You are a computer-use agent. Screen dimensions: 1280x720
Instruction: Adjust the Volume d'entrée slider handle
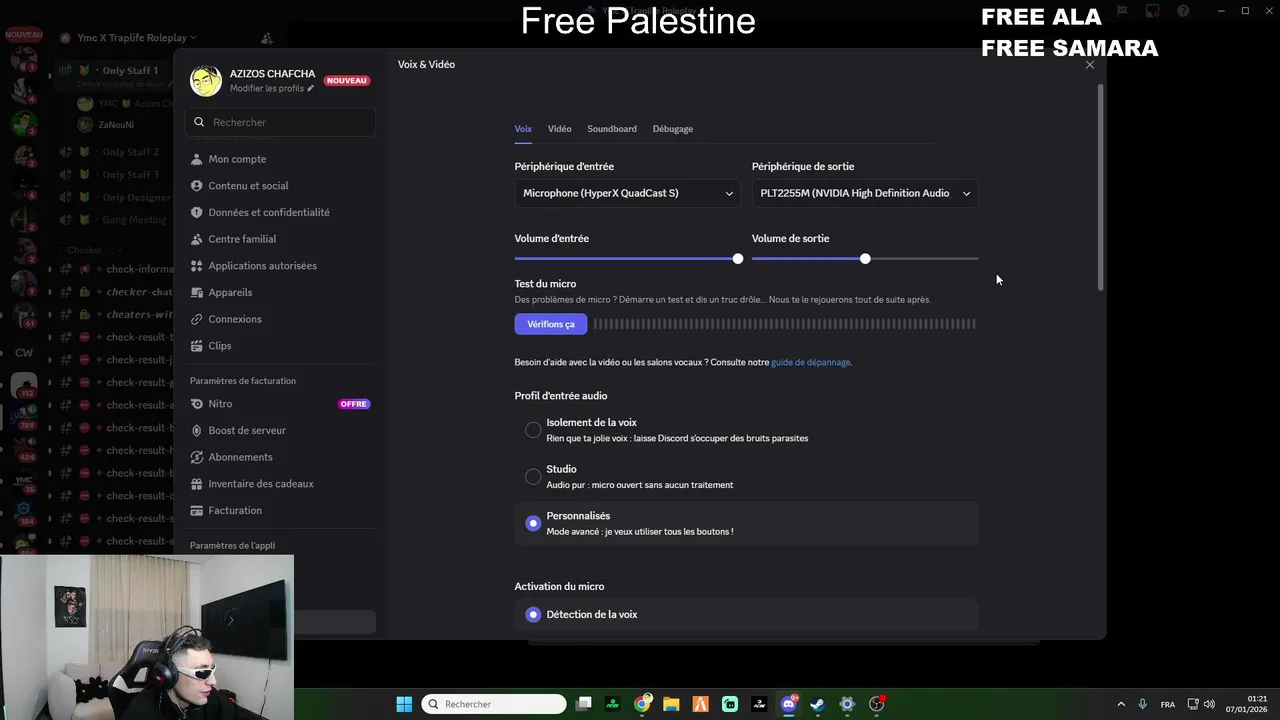[x=738, y=259]
